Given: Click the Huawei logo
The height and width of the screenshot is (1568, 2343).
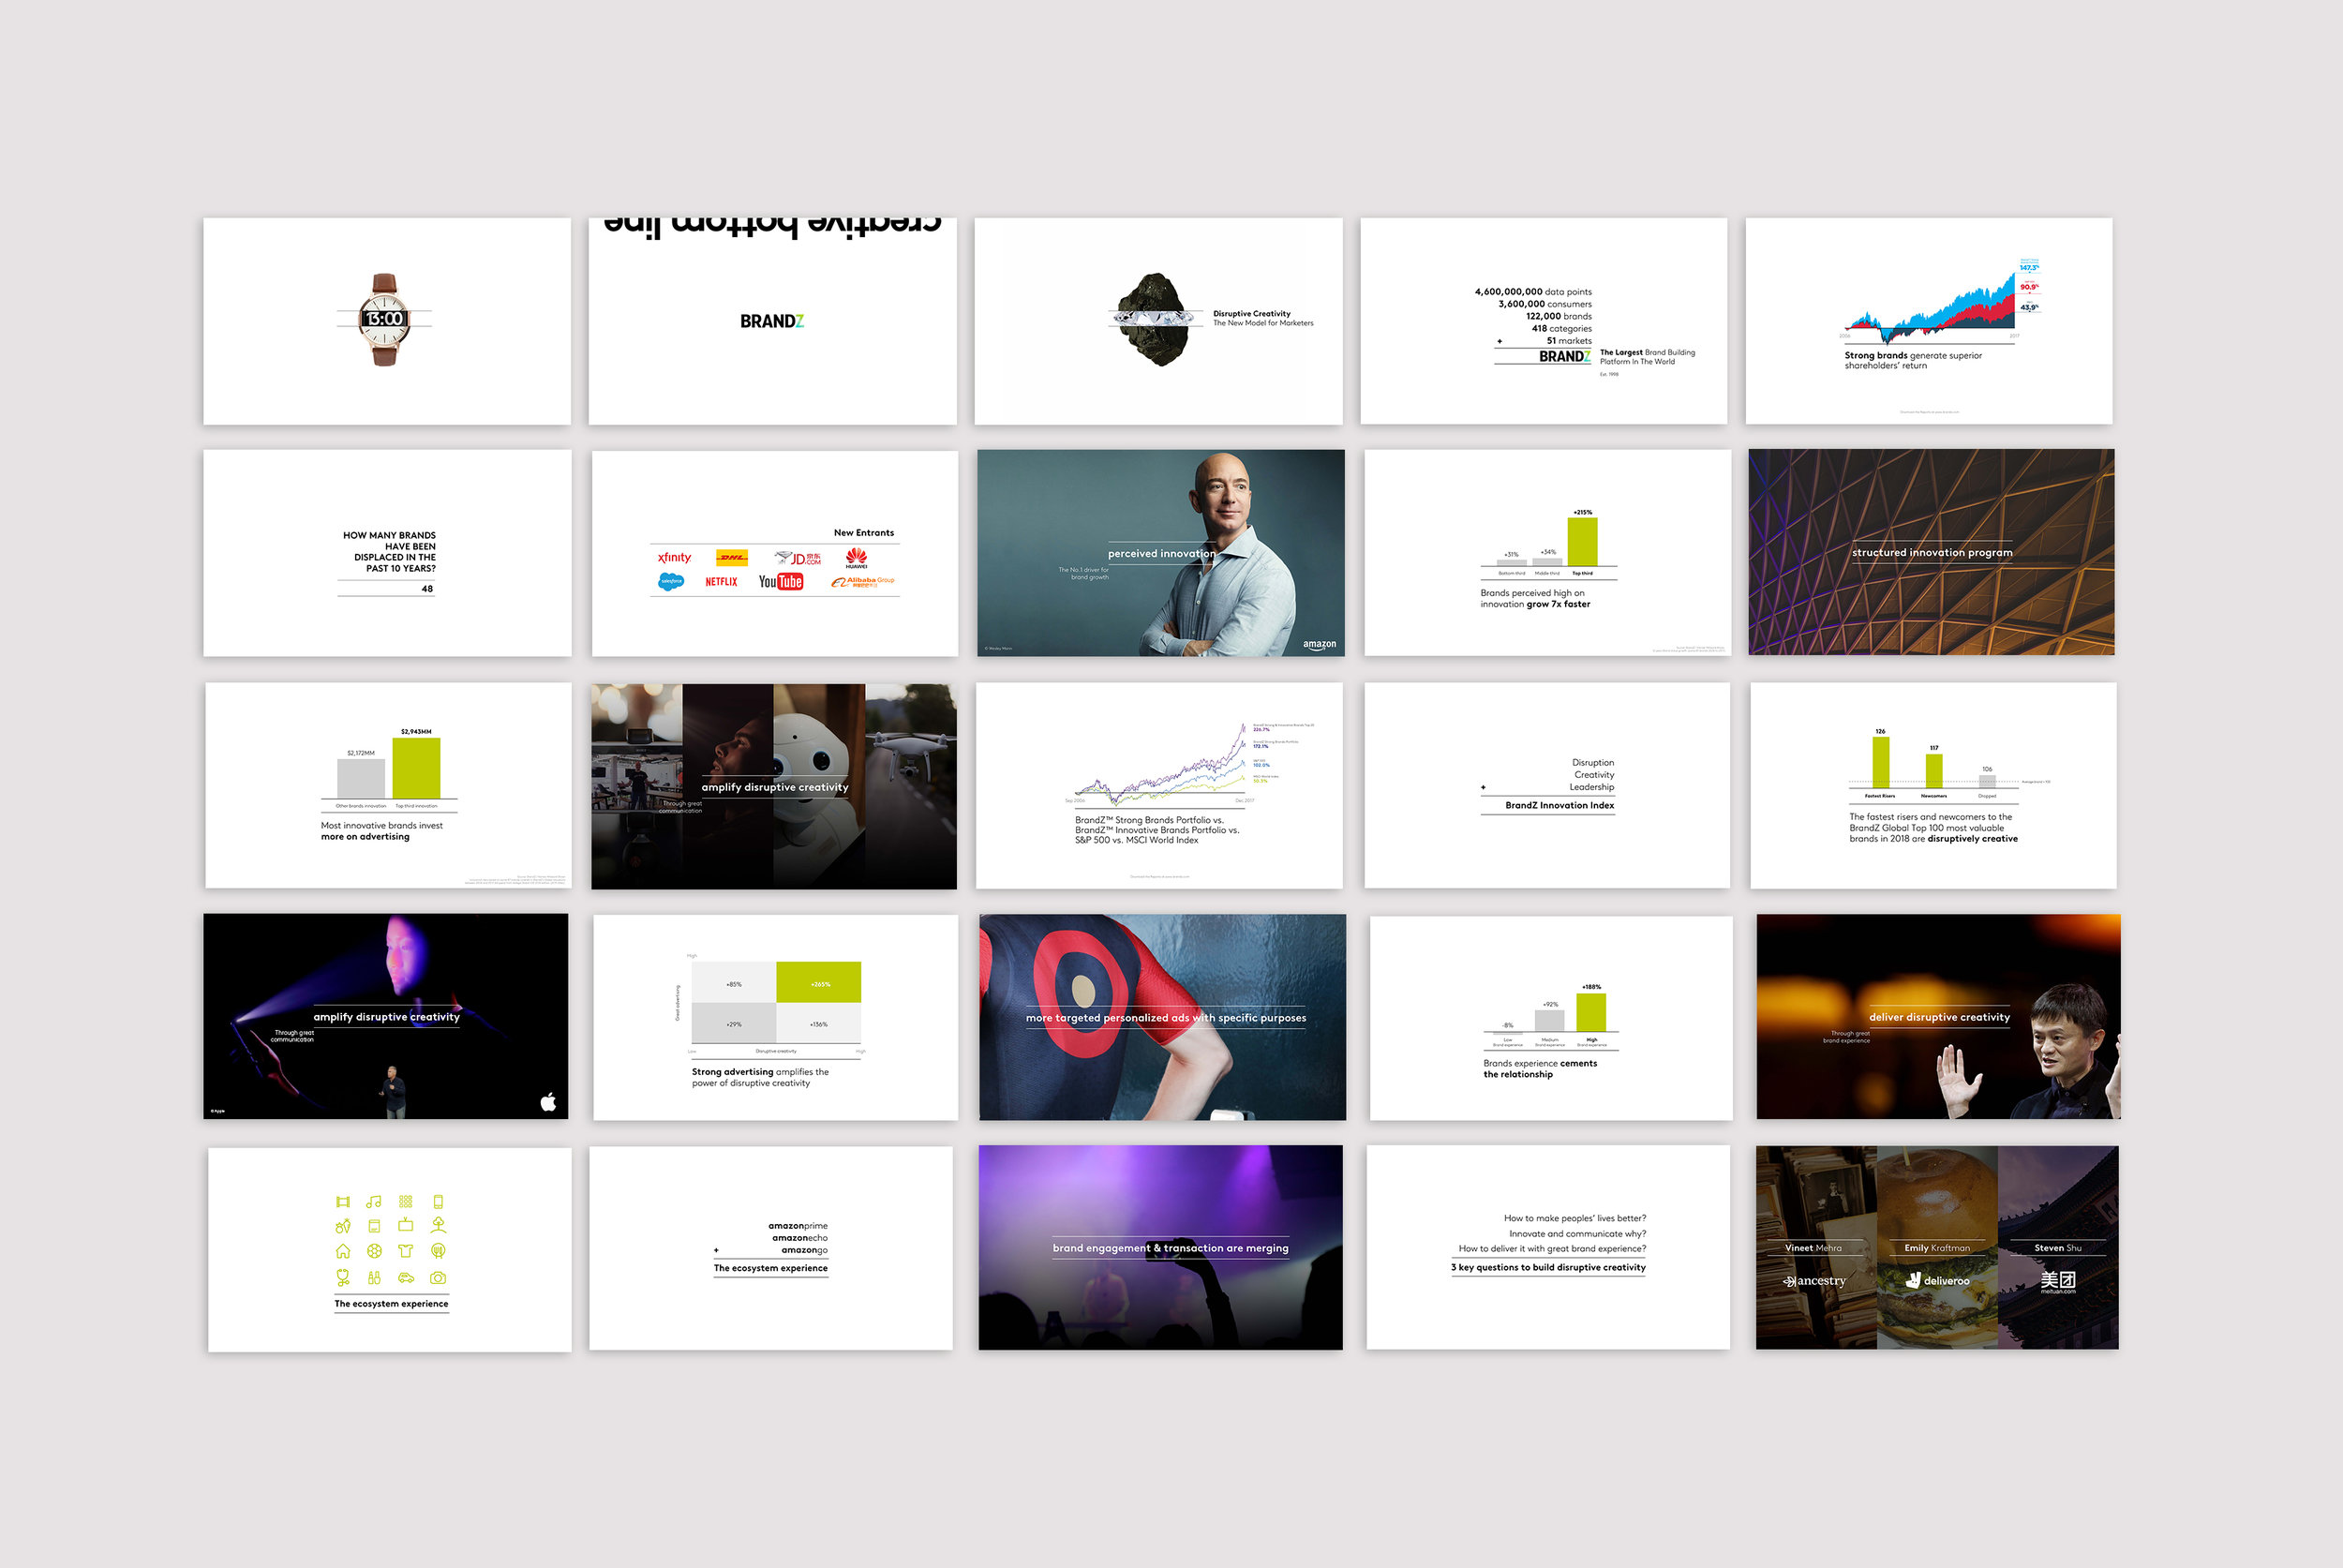Looking at the screenshot, I should (856, 558).
